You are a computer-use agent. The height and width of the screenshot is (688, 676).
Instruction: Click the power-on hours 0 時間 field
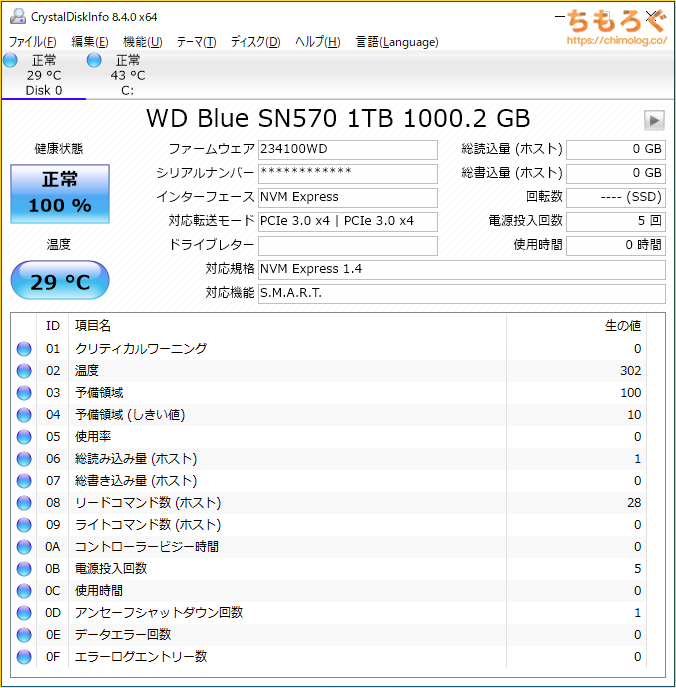616,245
